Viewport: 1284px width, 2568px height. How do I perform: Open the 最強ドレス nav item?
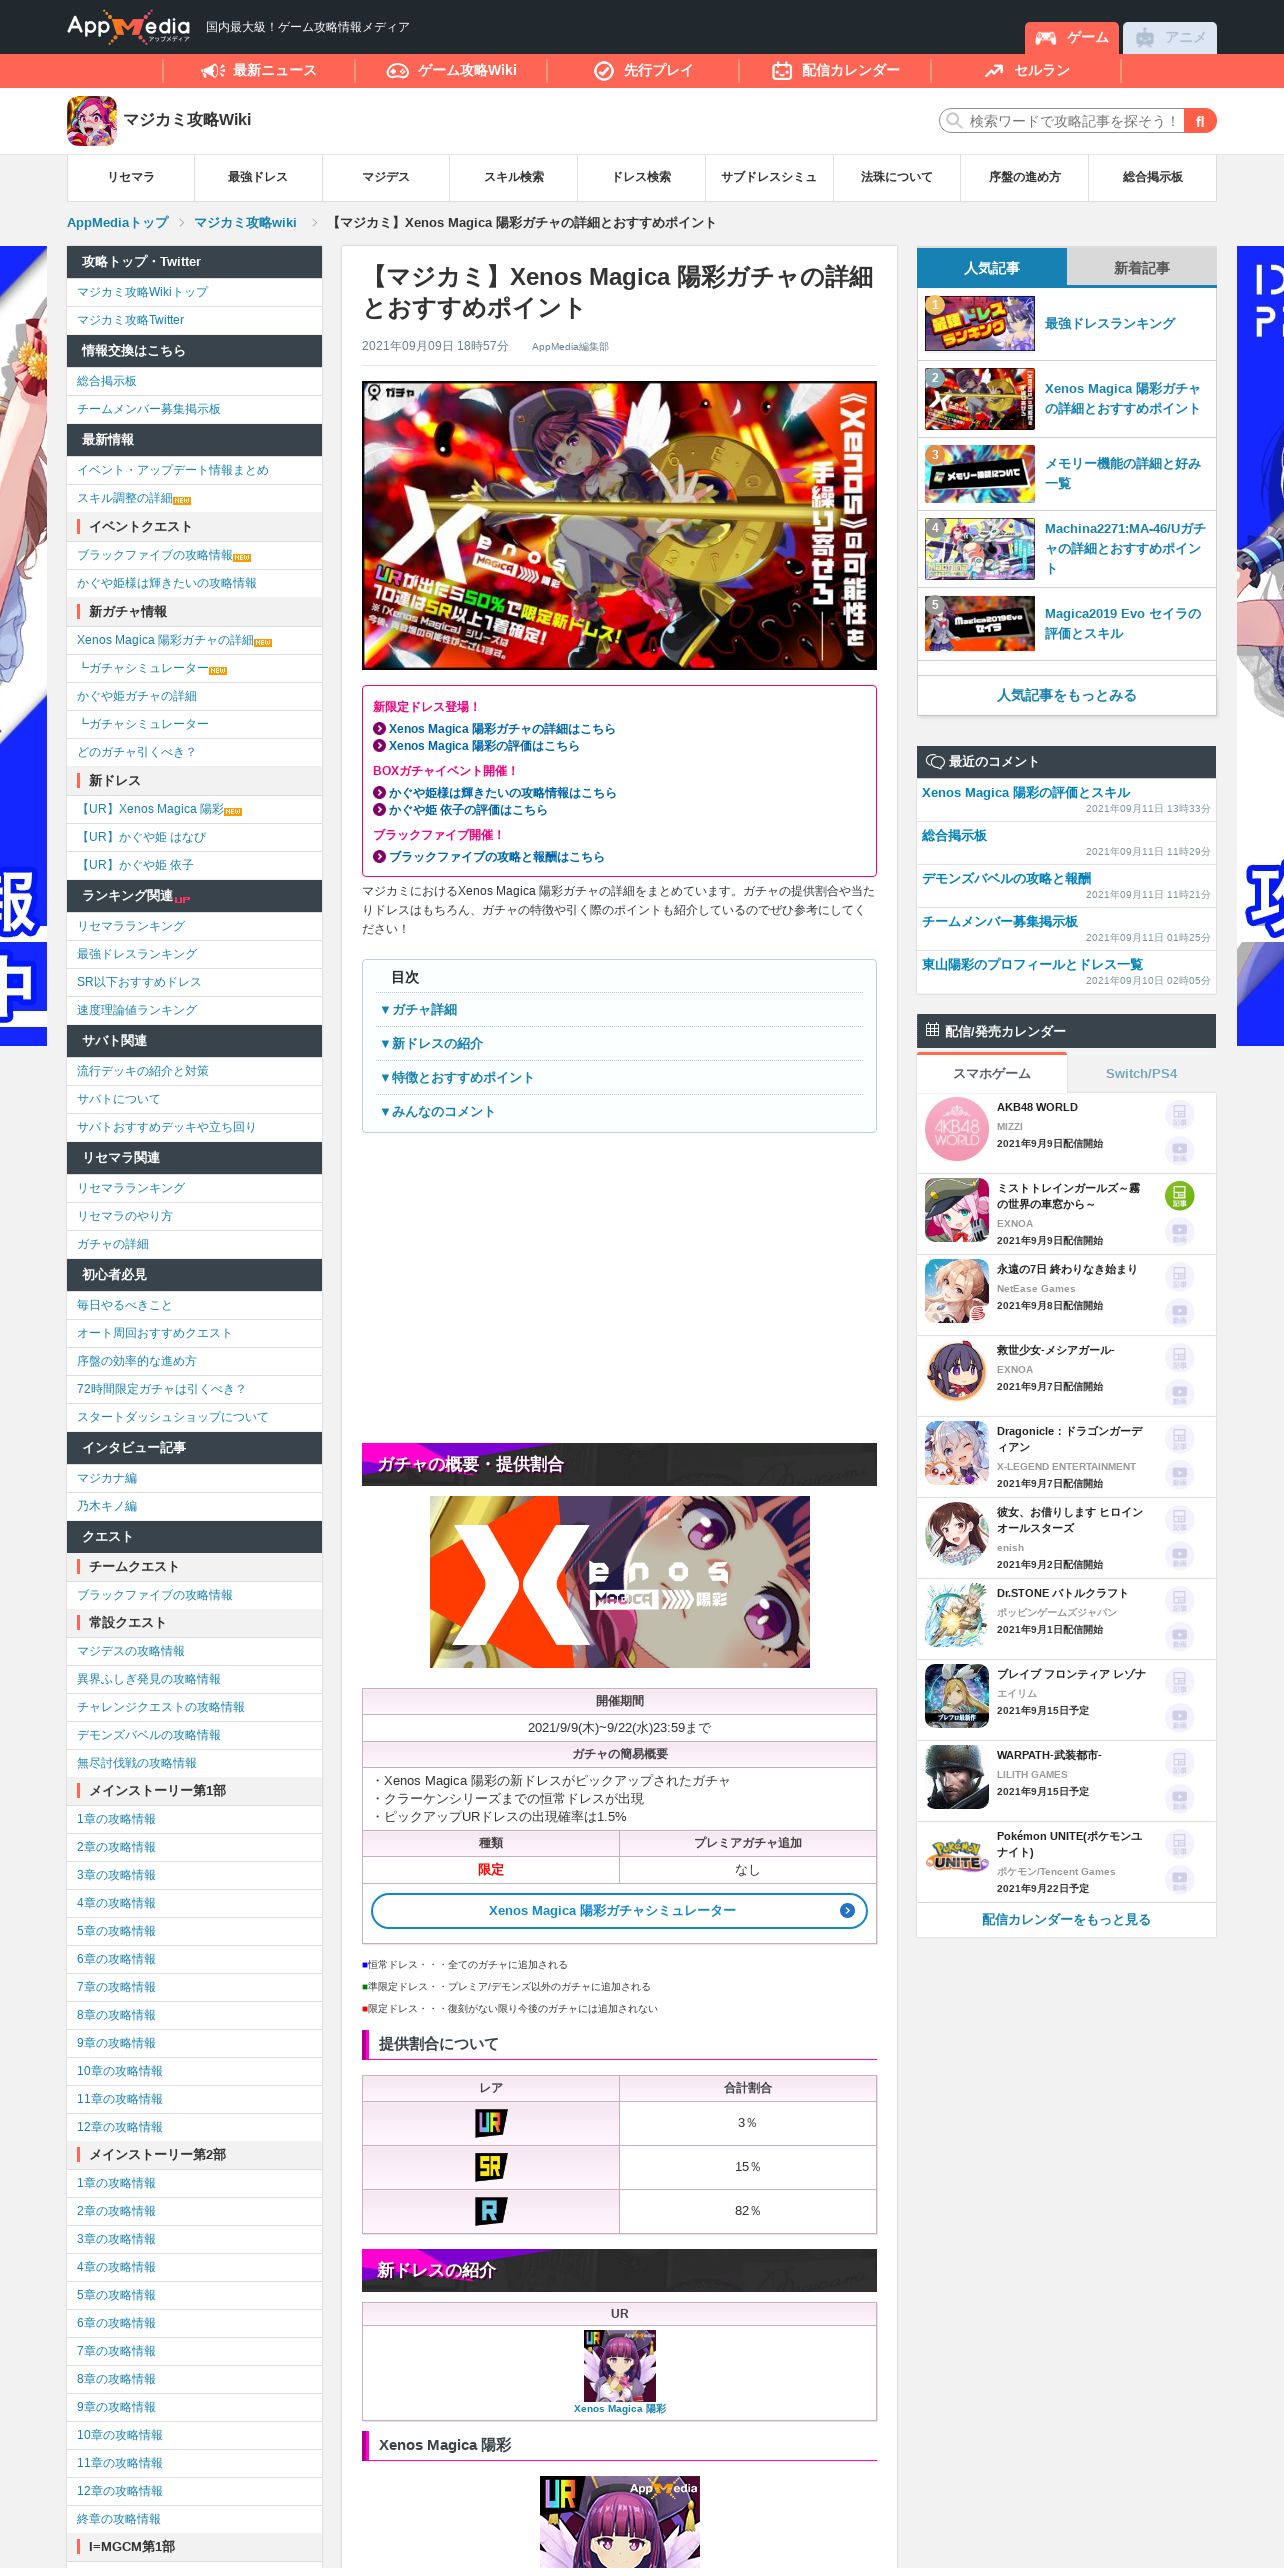pyautogui.click(x=258, y=177)
